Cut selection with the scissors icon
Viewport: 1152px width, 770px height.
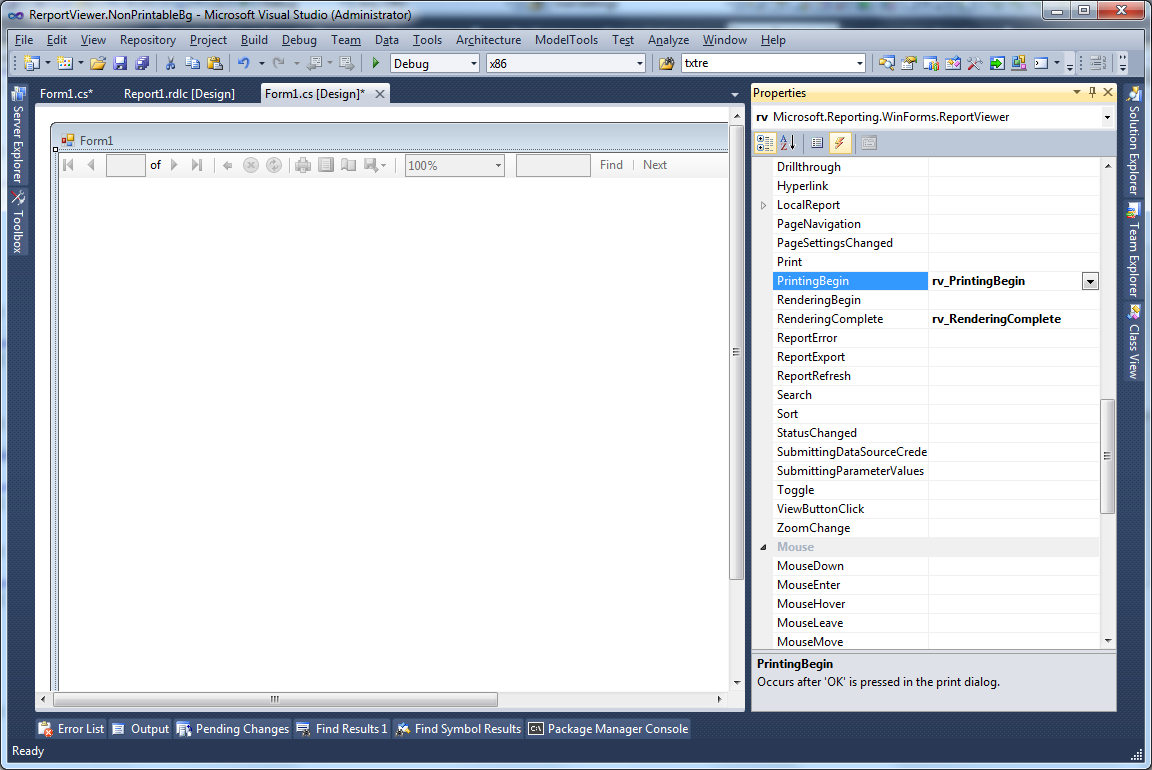pyautogui.click(x=170, y=63)
